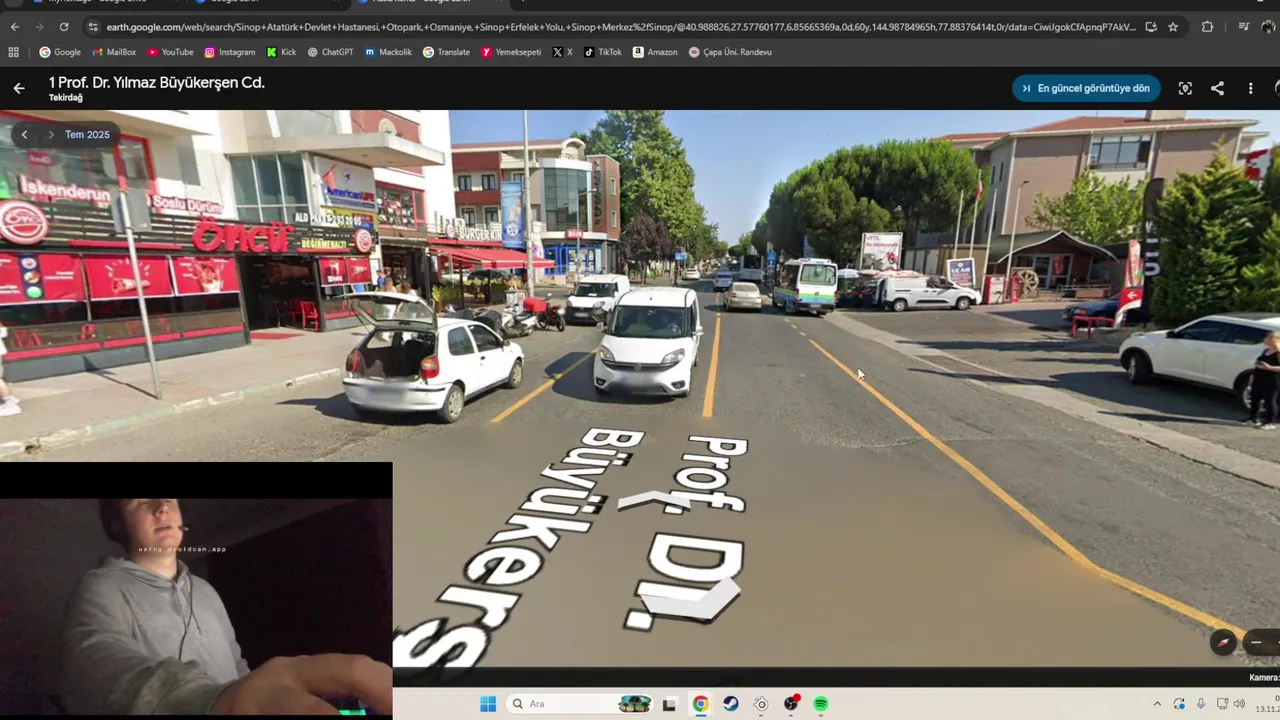This screenshot has width=1280, height=720.
Task: Go to previous imagery date arrow
Action: coord(25,134)
